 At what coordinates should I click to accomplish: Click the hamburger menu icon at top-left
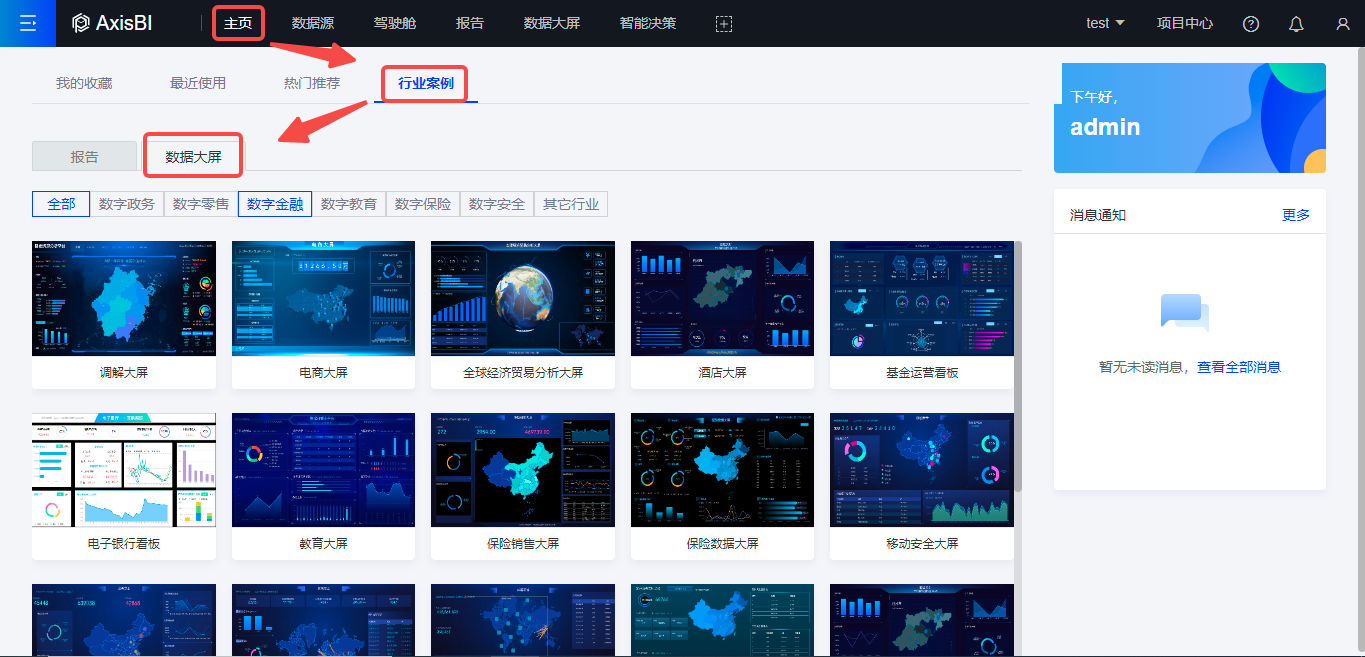click(27, 23)
